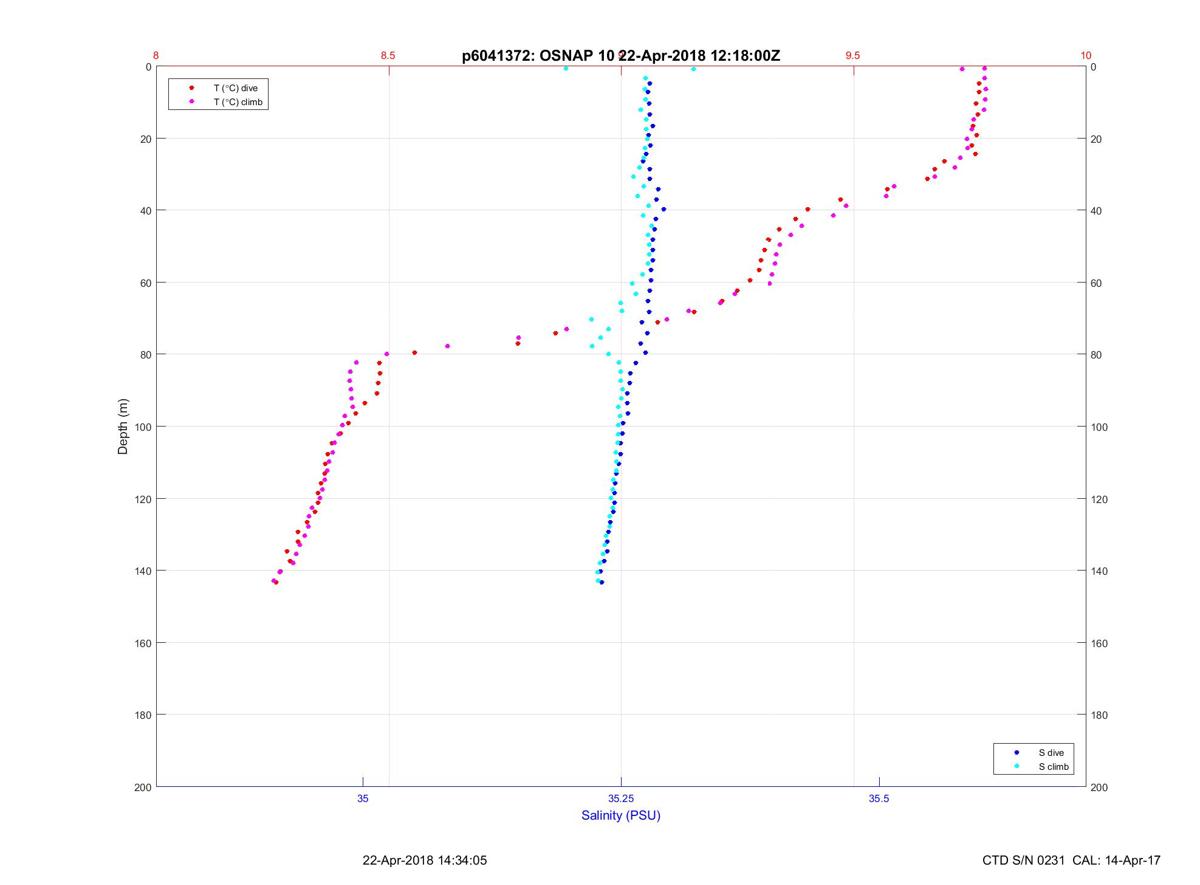Image resolution: width=1200 pixels, height=885 pixels.
Task: Click the 'CTD S/N 0231 CAL: 14-Apr-17' footer text
Action: (x=1072, y=860)
